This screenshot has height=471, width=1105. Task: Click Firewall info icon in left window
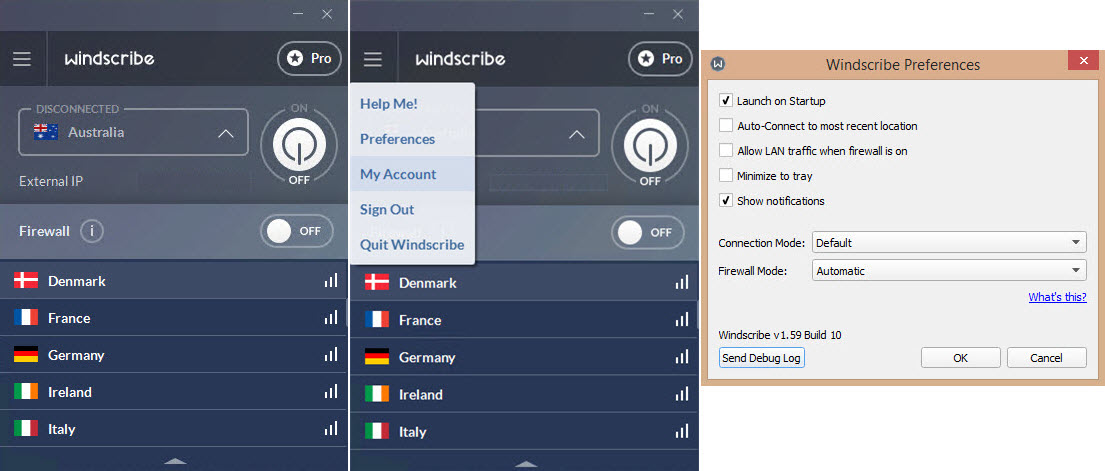[92, 231]
